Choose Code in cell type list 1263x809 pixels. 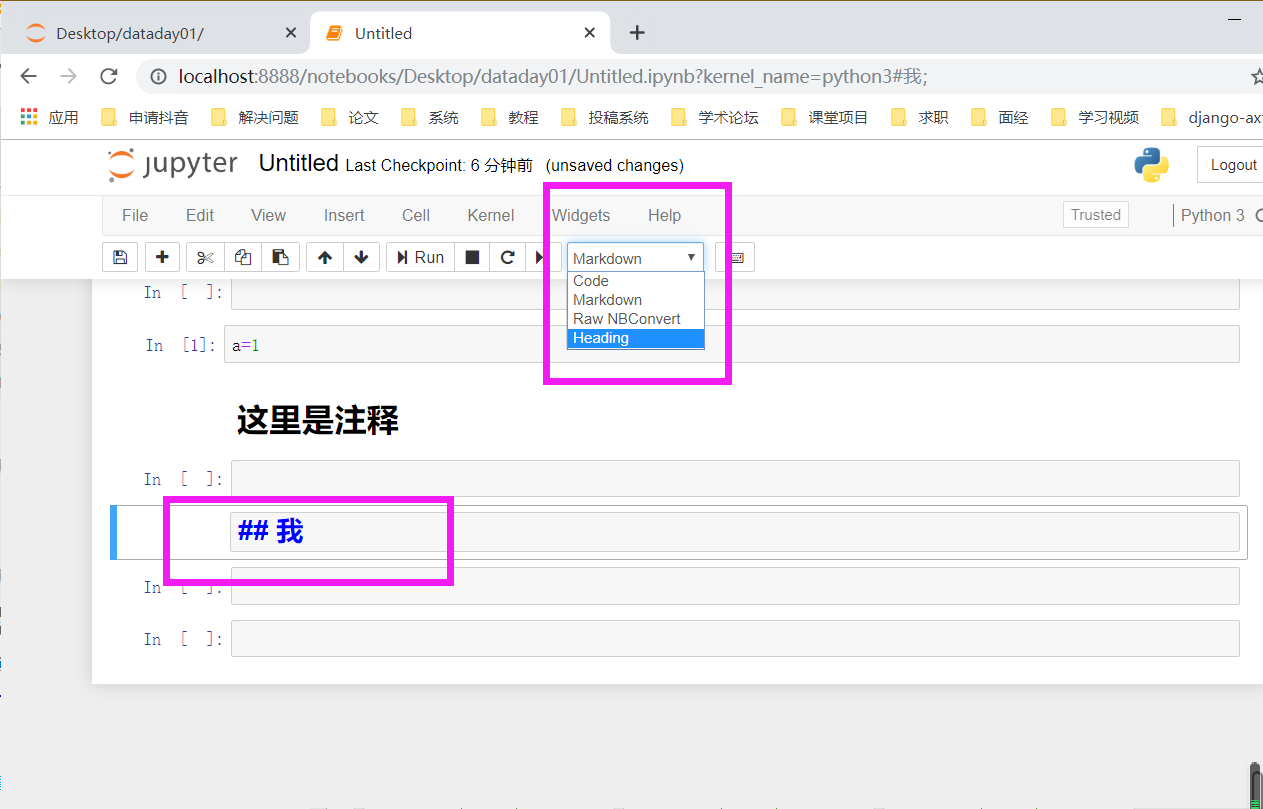pyautogui.click(x=635, y=281)
